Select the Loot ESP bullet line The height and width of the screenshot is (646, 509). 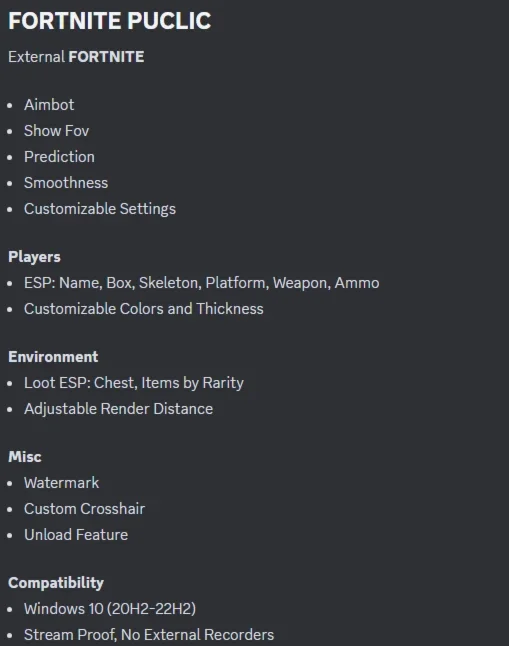point(134,383)
